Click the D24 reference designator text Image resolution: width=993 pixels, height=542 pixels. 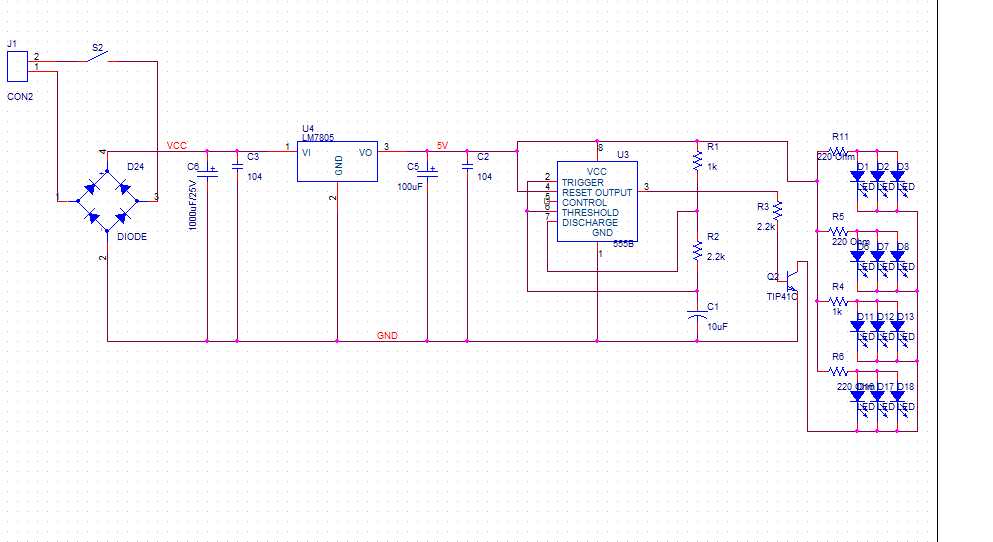(136, 167)
